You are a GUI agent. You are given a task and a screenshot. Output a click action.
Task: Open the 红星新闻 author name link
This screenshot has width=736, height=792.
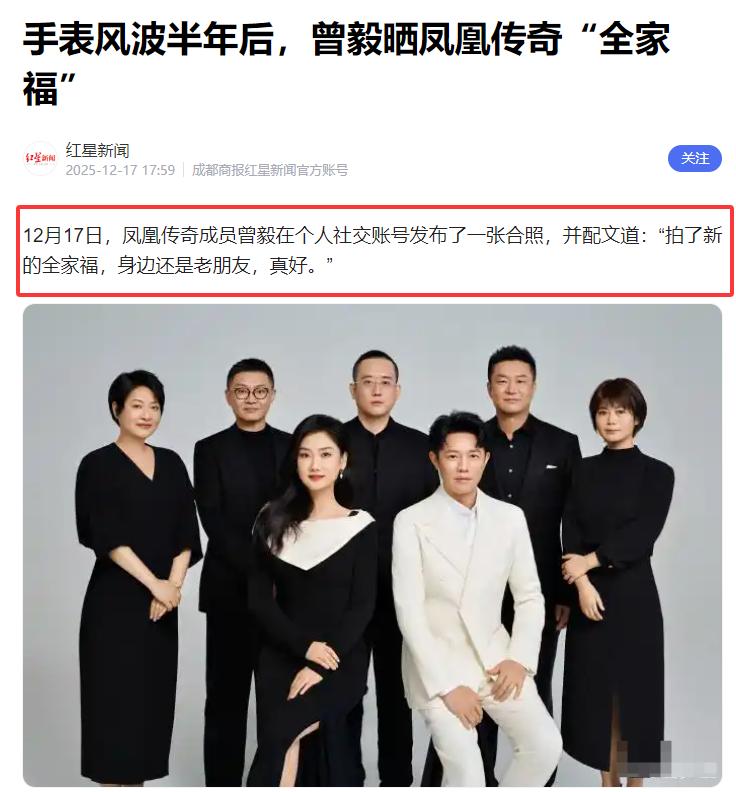coord(97,150)
